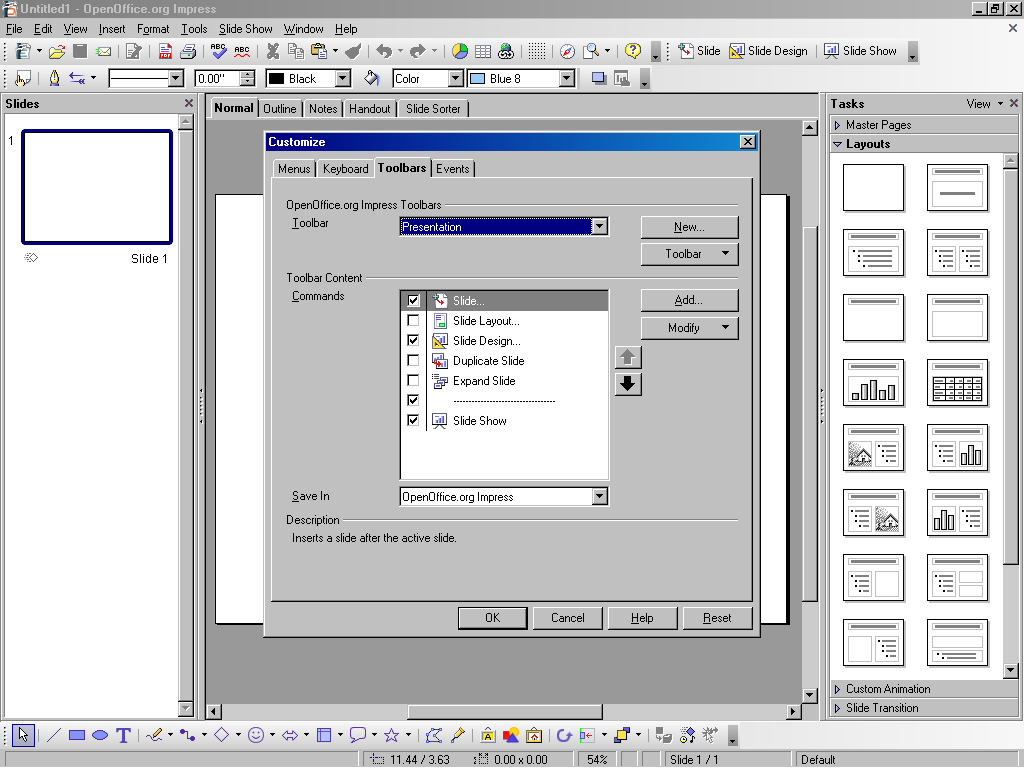Enable the Duplicate Slide checkbox
Image resolution: width=1024 pixels, height=768 pixels.
coord(413,360)
